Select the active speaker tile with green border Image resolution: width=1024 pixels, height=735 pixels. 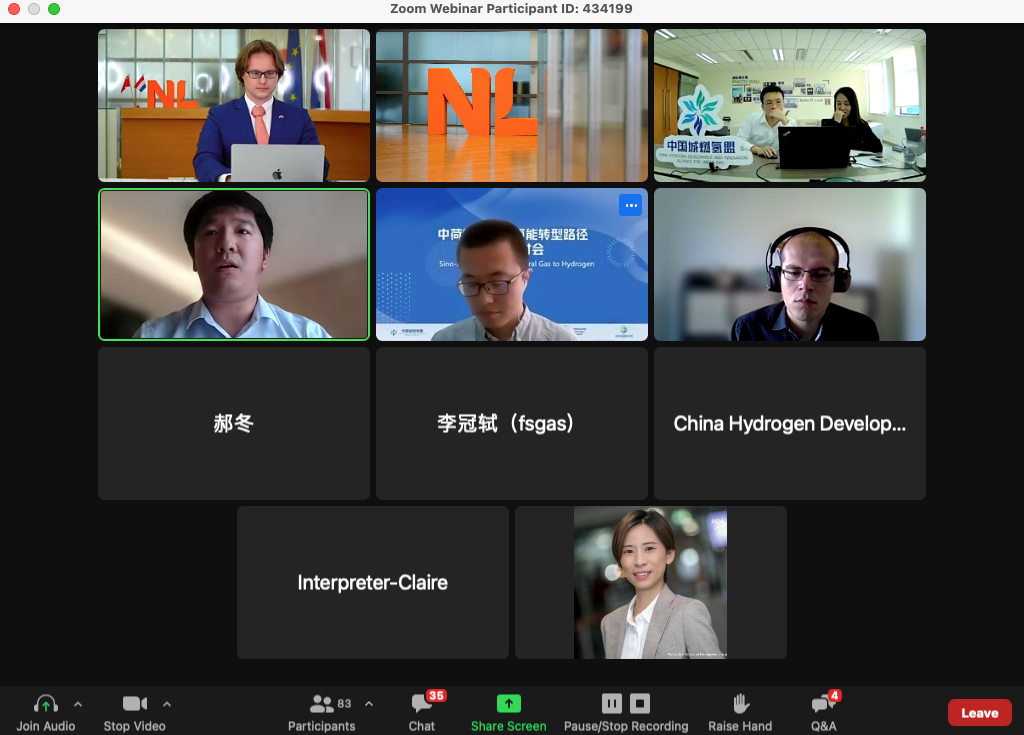coord(234,265)
